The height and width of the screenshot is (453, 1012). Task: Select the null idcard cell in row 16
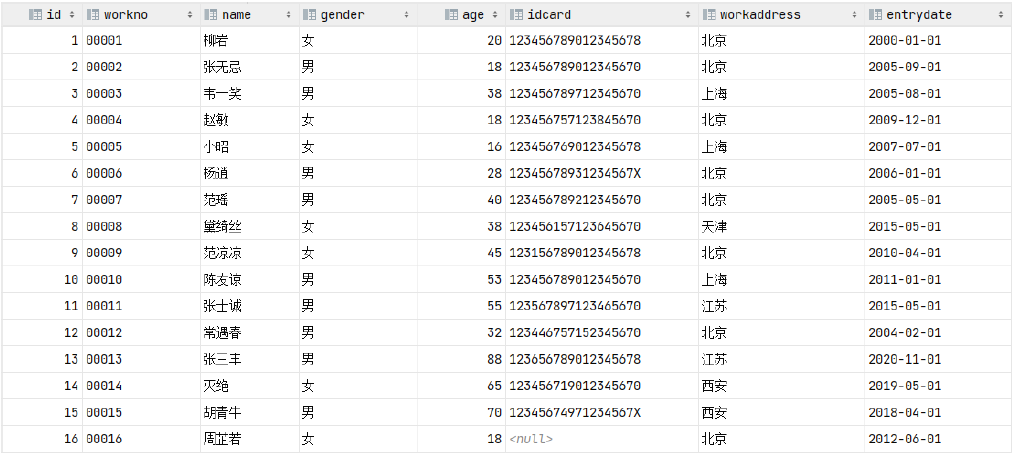531,439
